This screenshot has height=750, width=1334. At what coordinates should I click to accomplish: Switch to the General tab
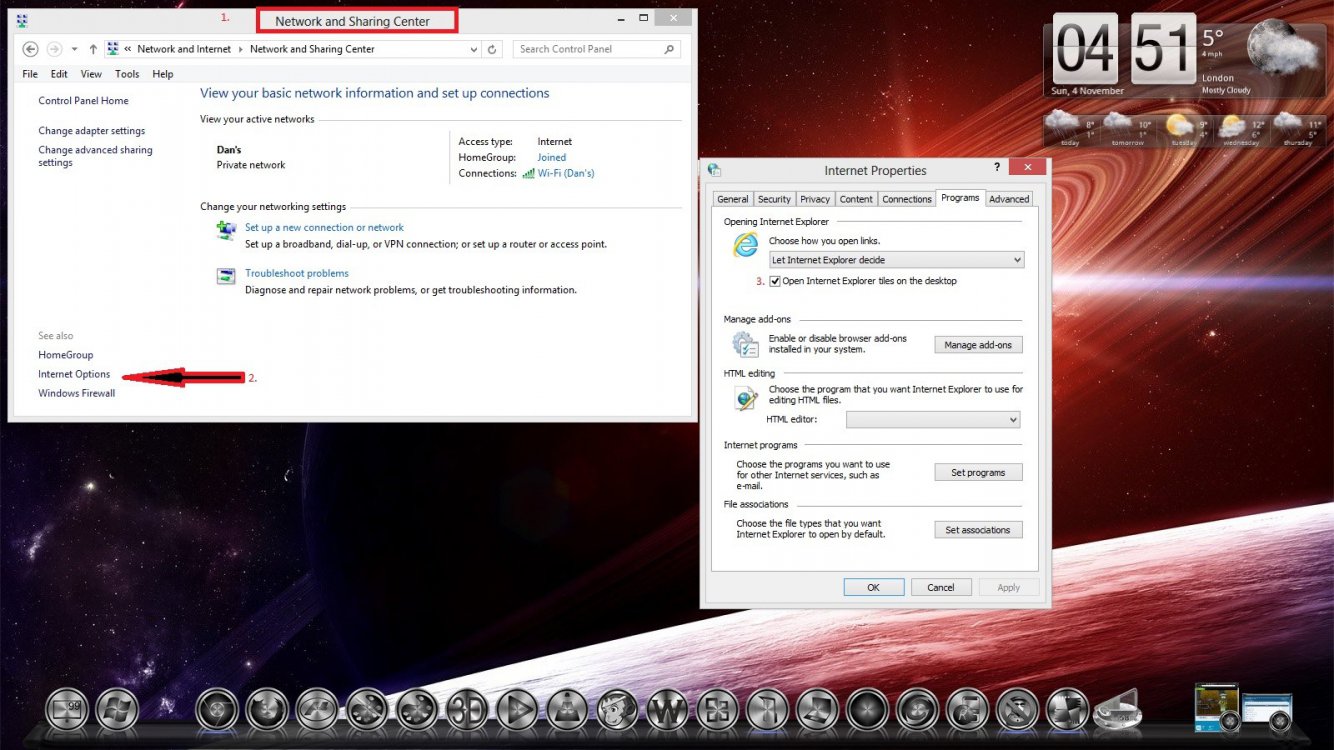point(733,199)
